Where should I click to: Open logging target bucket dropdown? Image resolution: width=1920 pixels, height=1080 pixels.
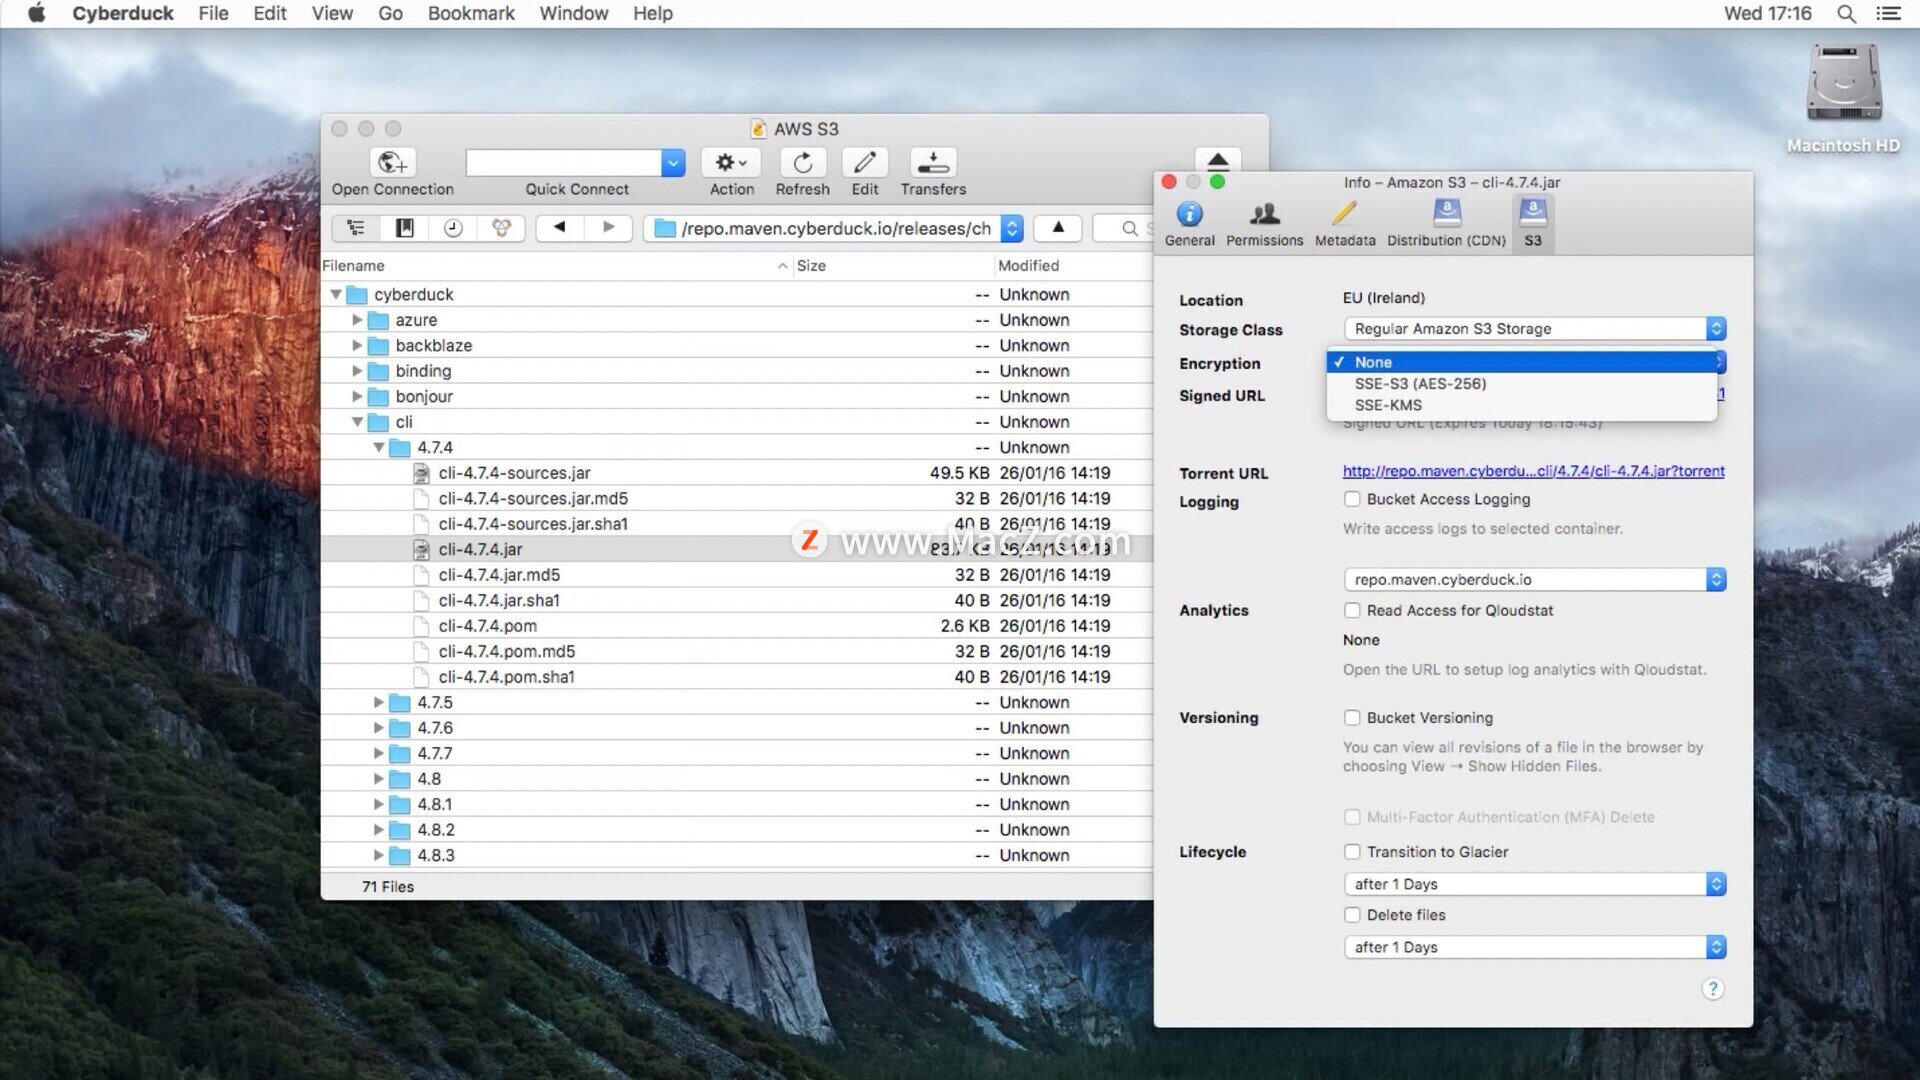point(1535,580)
